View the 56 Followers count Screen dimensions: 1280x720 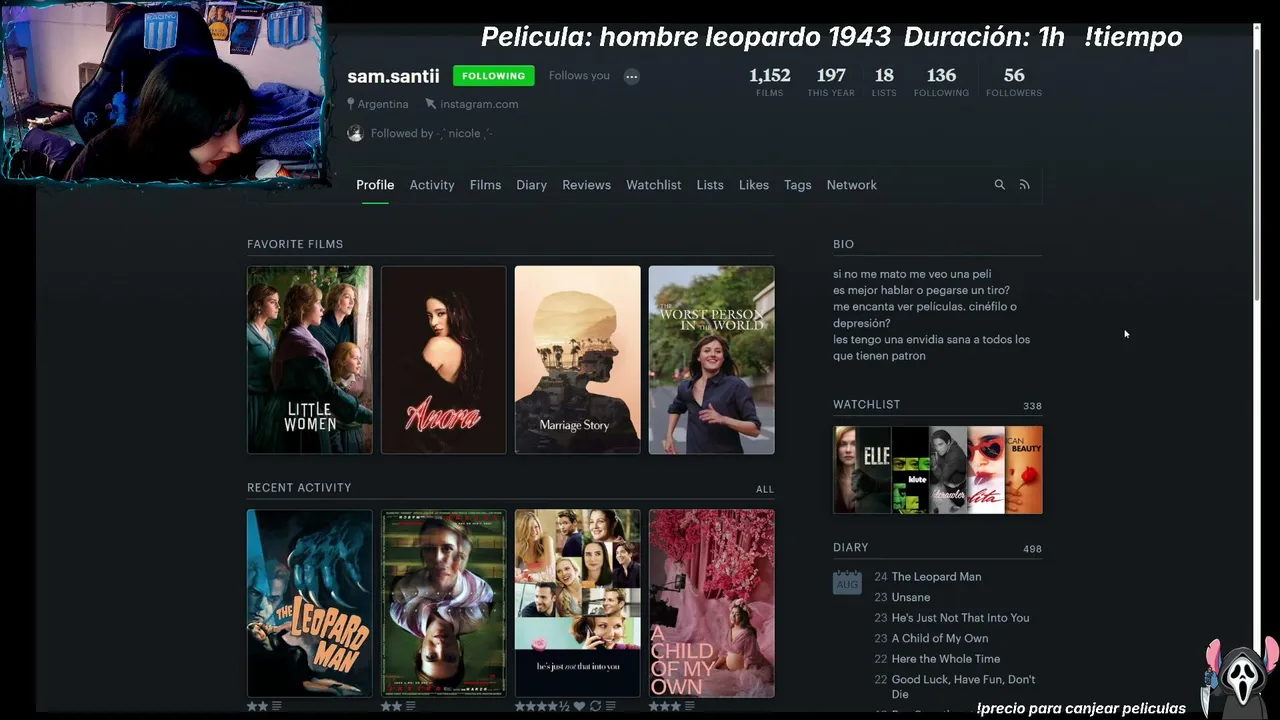tap(1014, 81)
